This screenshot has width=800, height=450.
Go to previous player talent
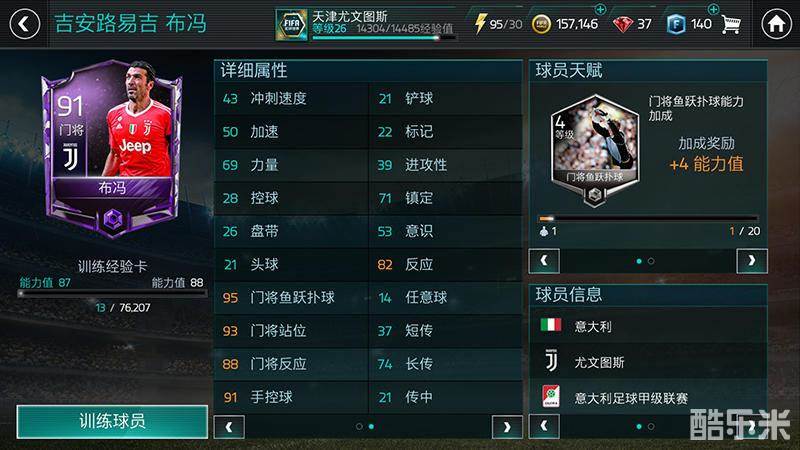544,261
